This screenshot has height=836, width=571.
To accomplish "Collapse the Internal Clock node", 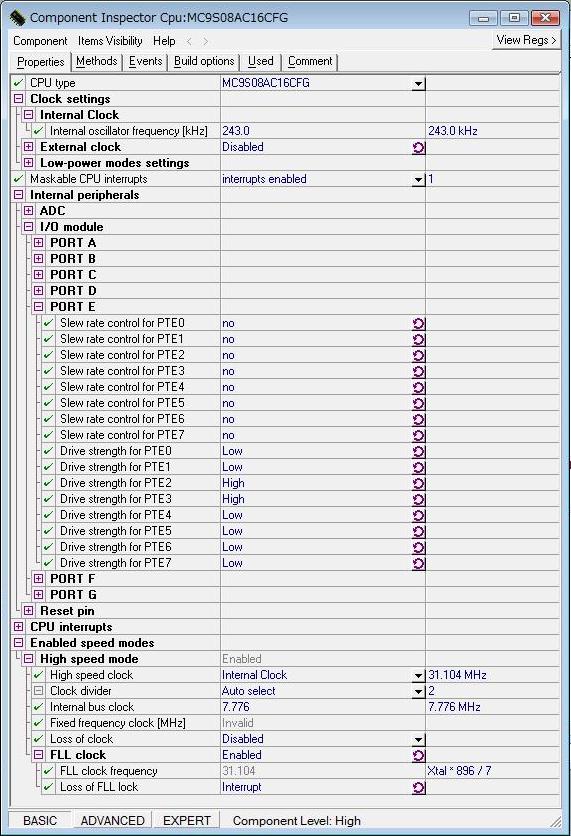I will pyautogui.click(x=29, y=115).
